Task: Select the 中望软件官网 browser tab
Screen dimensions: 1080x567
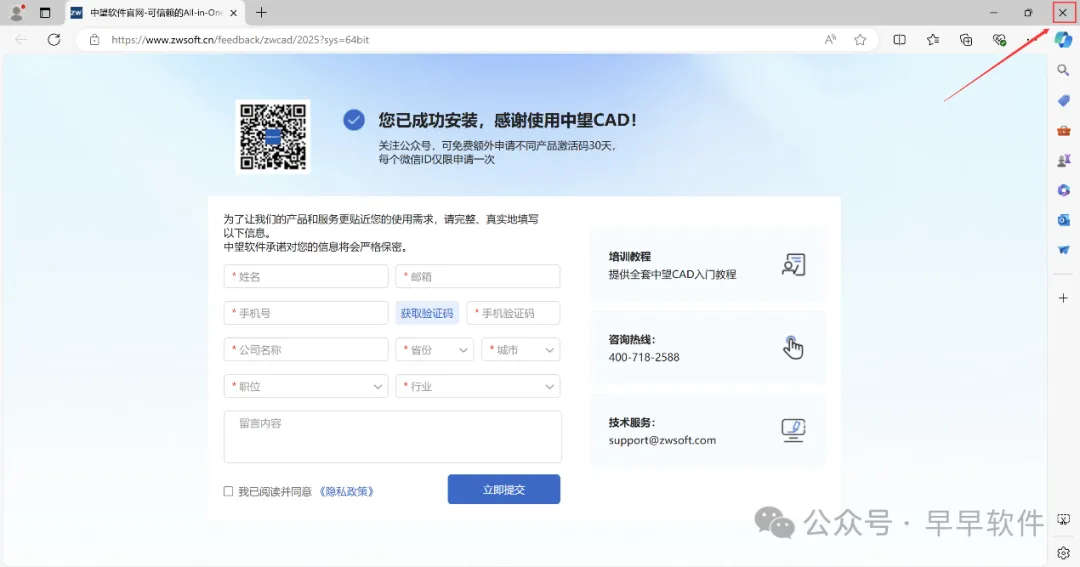Action: [x=155, y=12]
